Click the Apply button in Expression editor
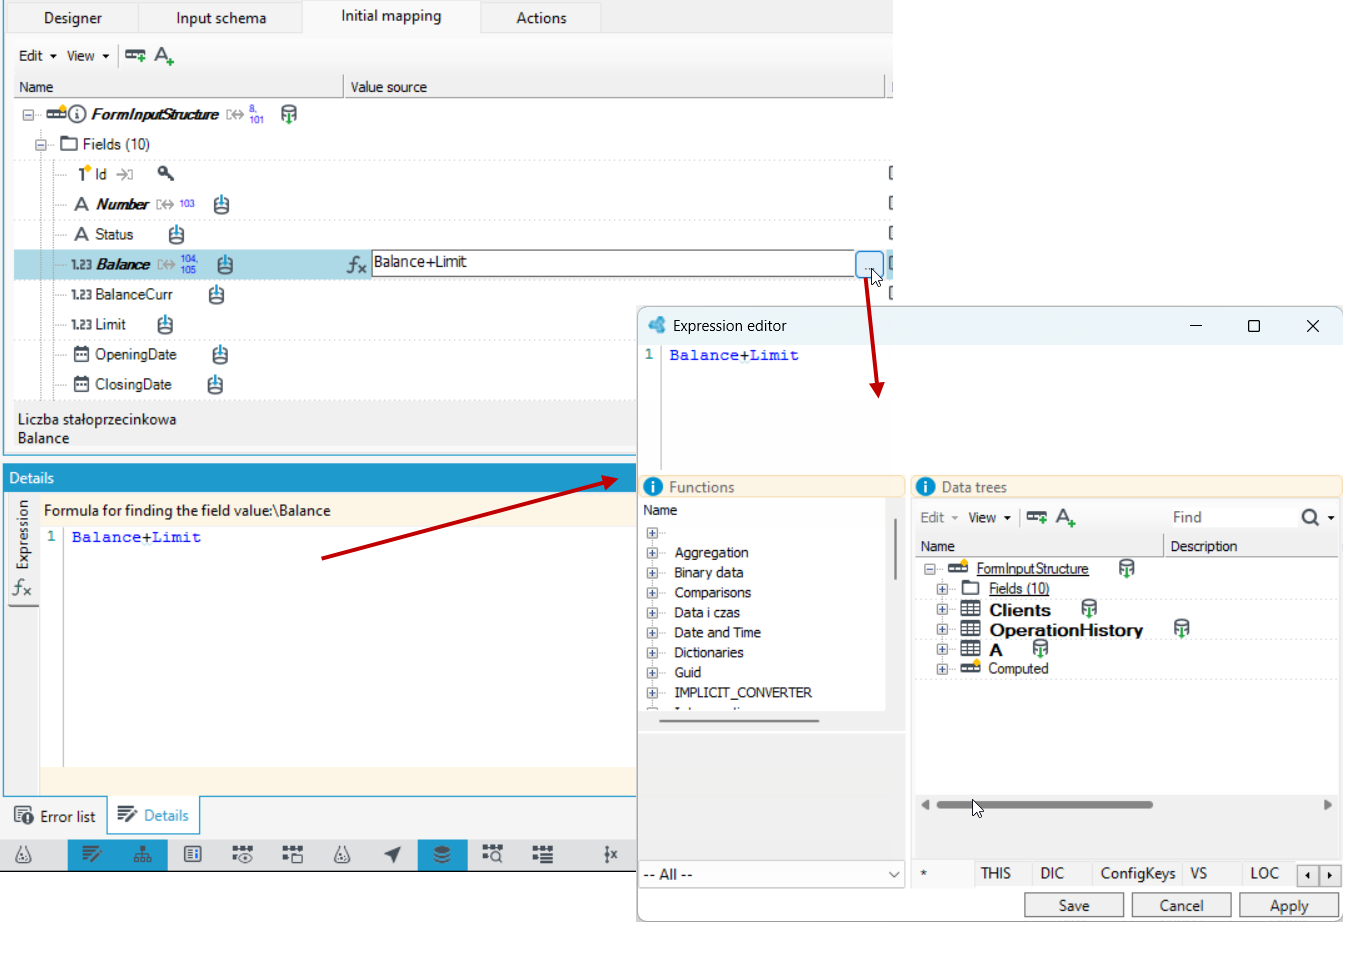The image size is (1347, 953). (1288, 905)
